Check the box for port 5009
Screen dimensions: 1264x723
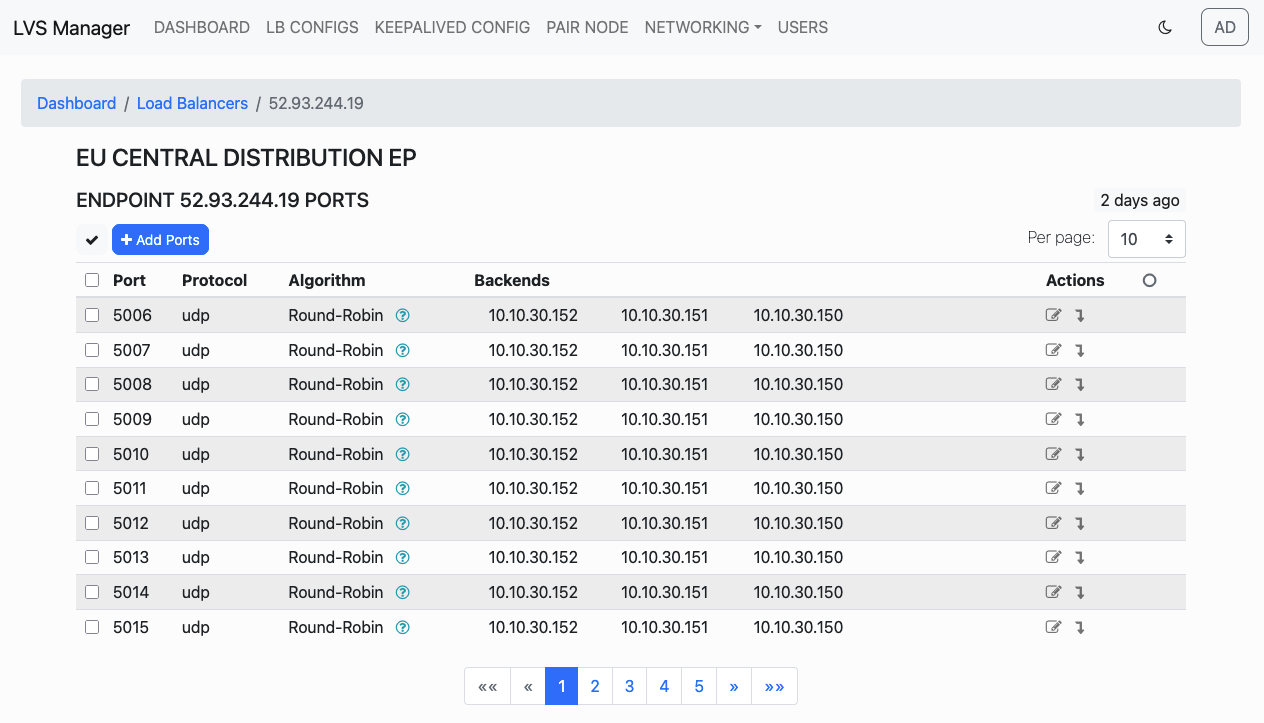coord(92,419)
